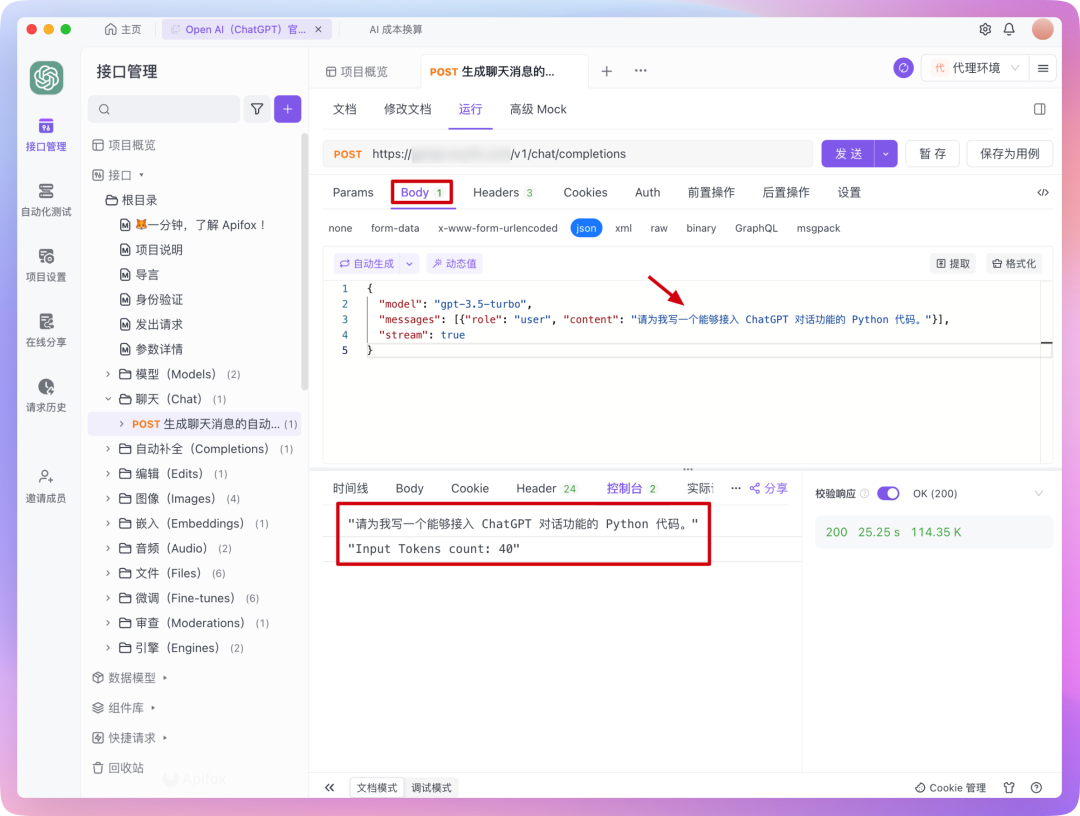This screenshot has height=816, width=1080.
Task: Click the sidebar search input field
Action: click(x=165, y=109)
